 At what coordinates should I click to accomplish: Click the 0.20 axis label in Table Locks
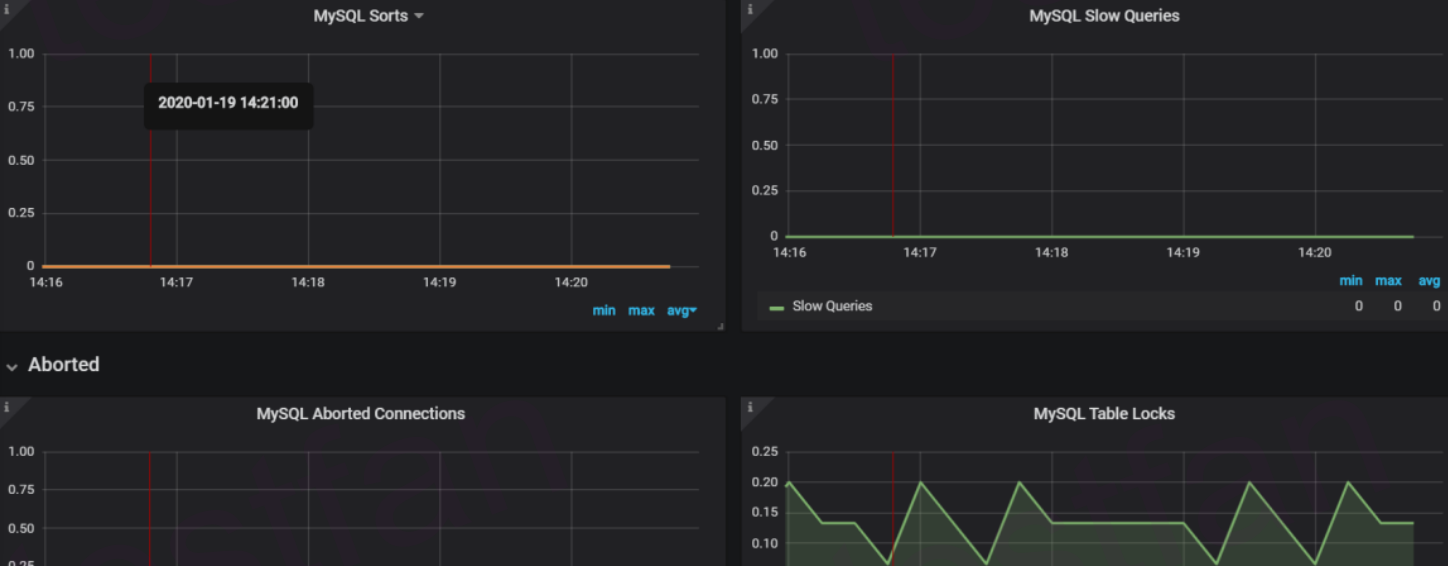click(764, 482)
